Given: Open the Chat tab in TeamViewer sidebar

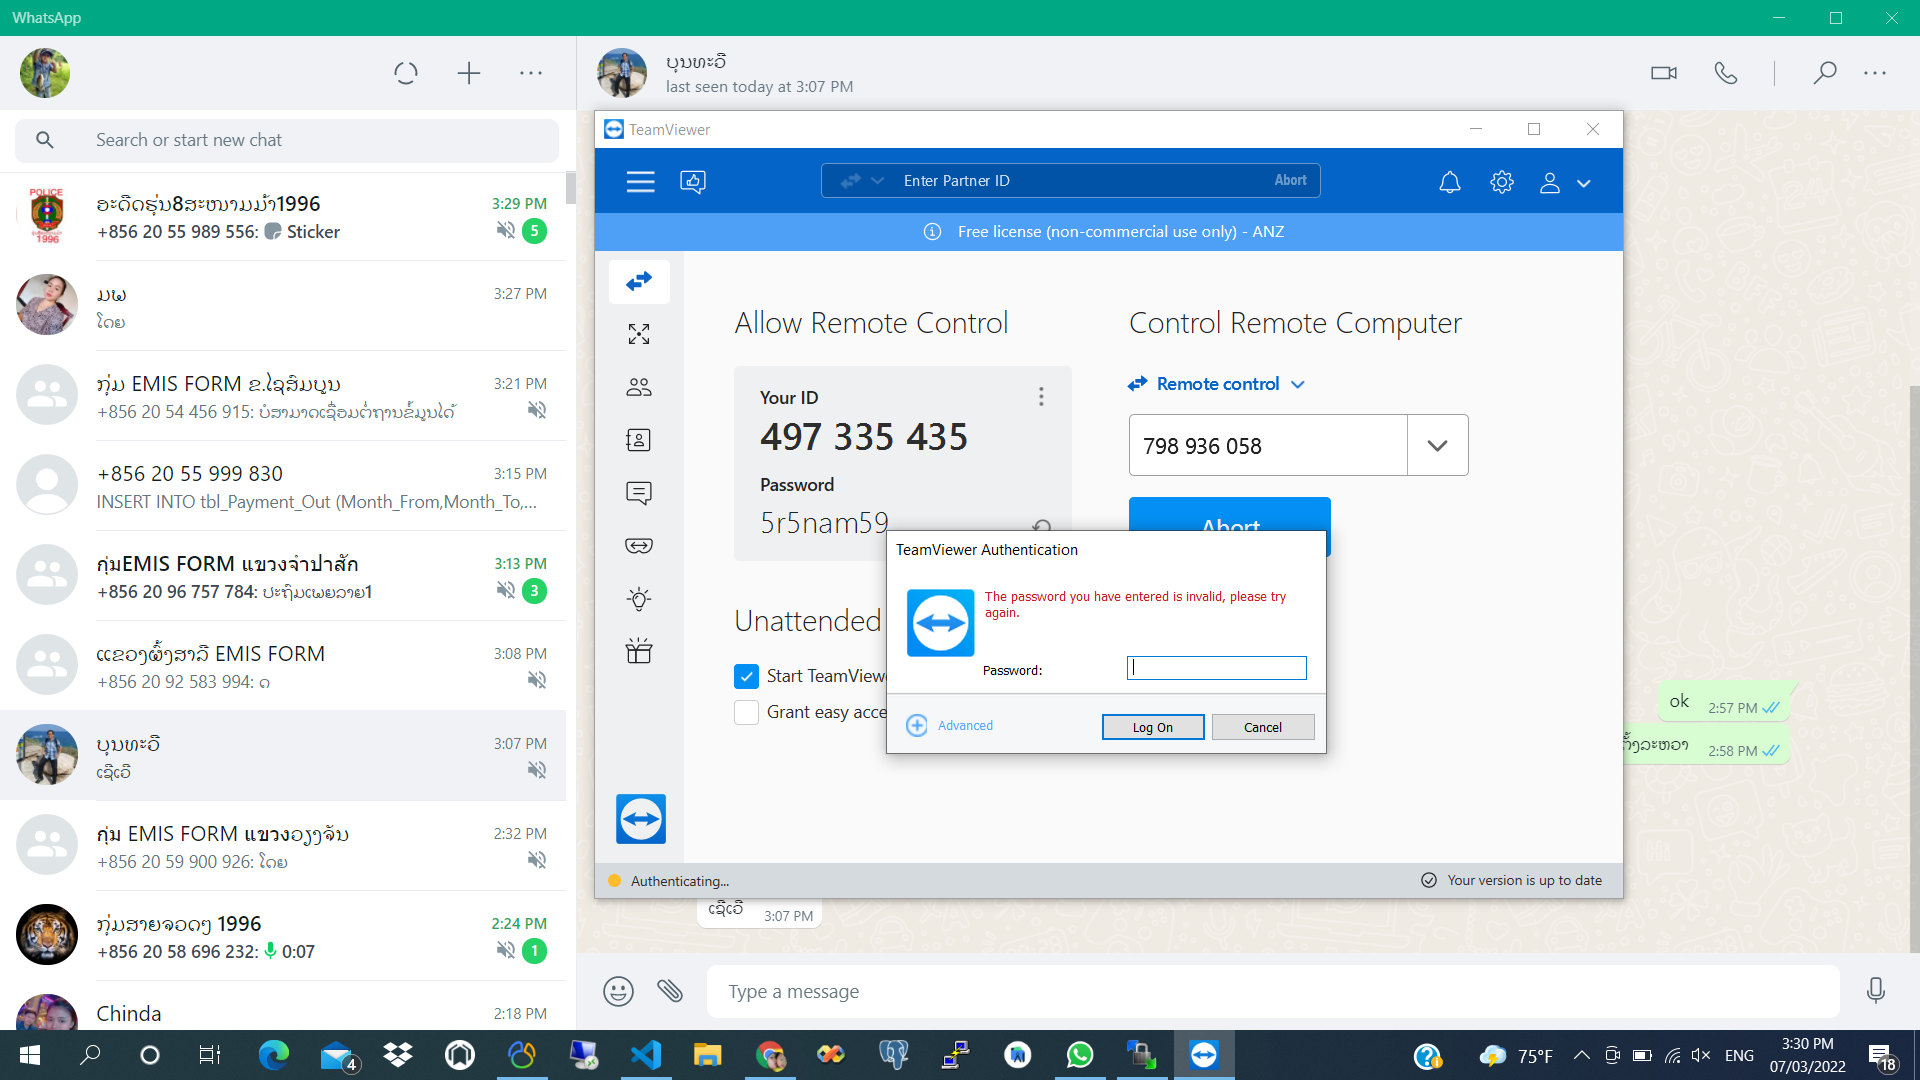Looking at the screenshot, I should 639,493.
